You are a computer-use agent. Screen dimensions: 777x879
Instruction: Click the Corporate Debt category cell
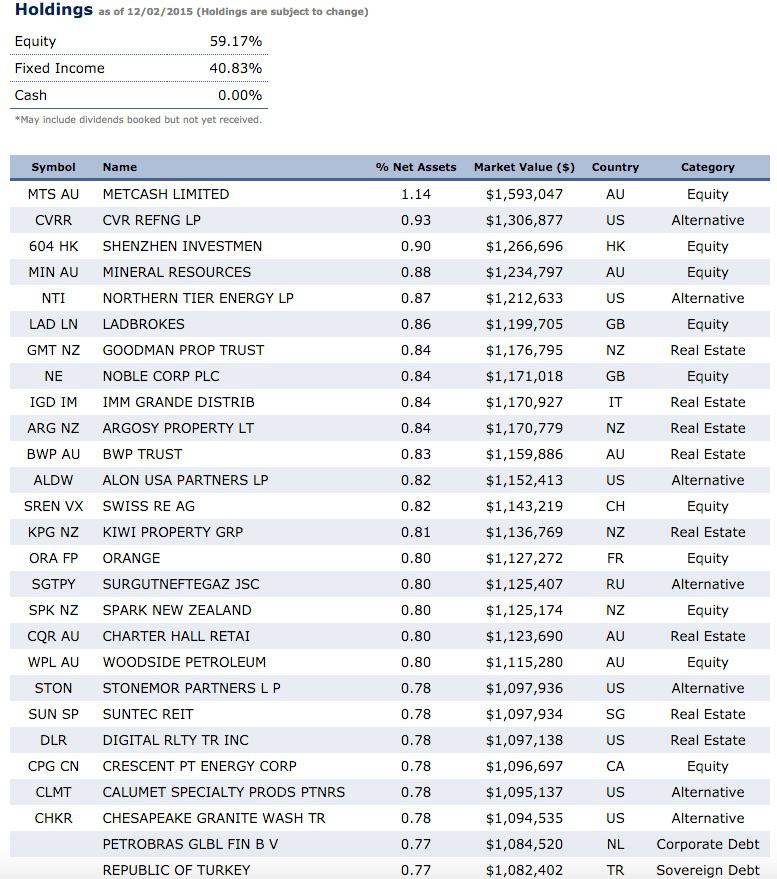(707, 844)
